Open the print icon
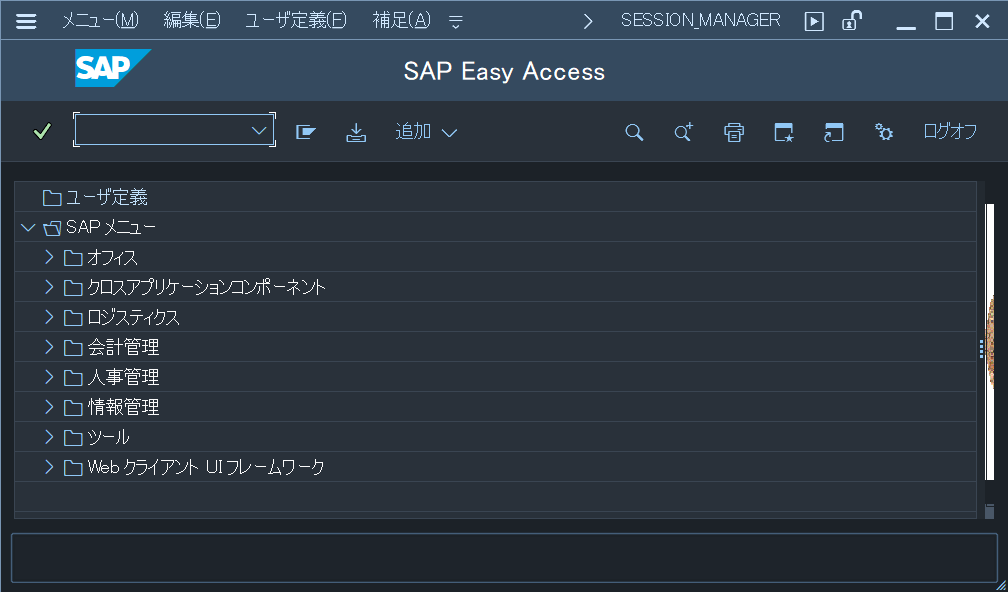This screenshot has width=1008, height=592. [733, 131]
